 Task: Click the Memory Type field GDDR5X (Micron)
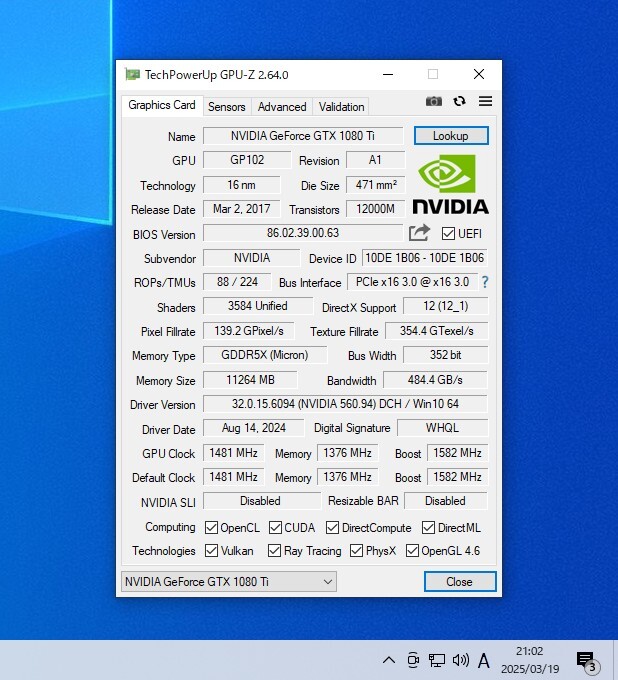pos(265,355)
